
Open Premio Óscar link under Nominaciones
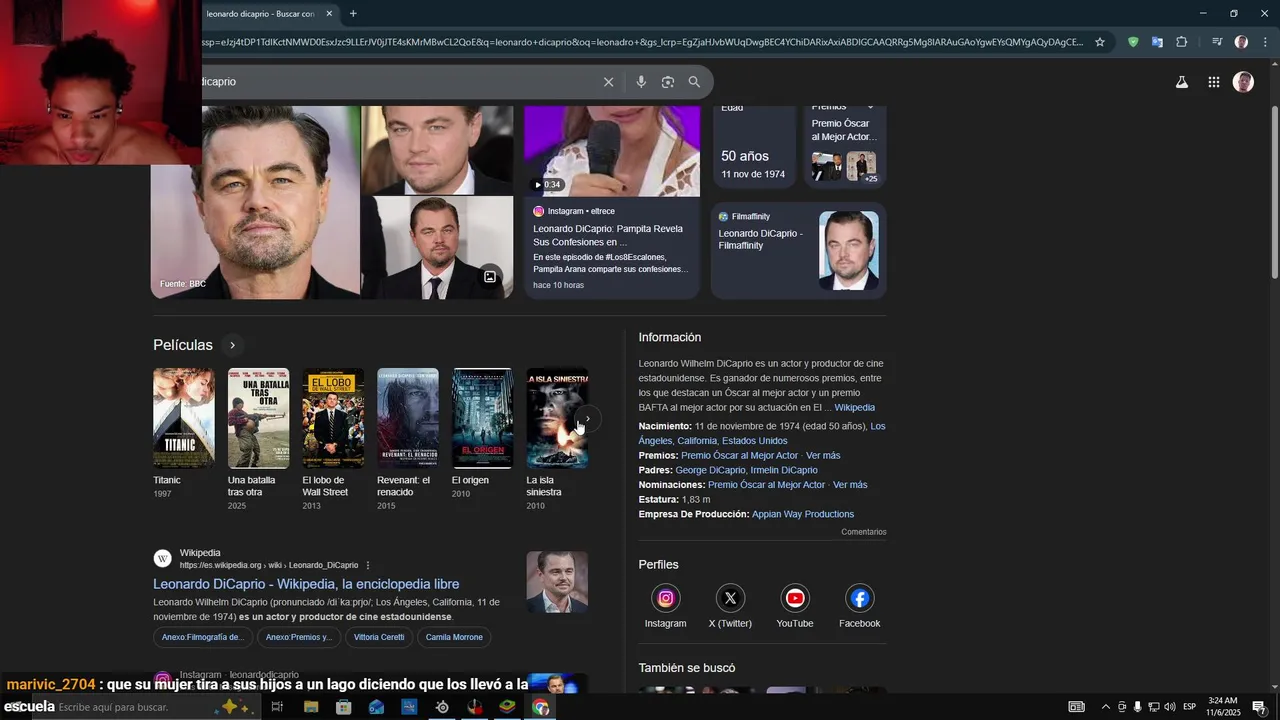coord(766,484)
